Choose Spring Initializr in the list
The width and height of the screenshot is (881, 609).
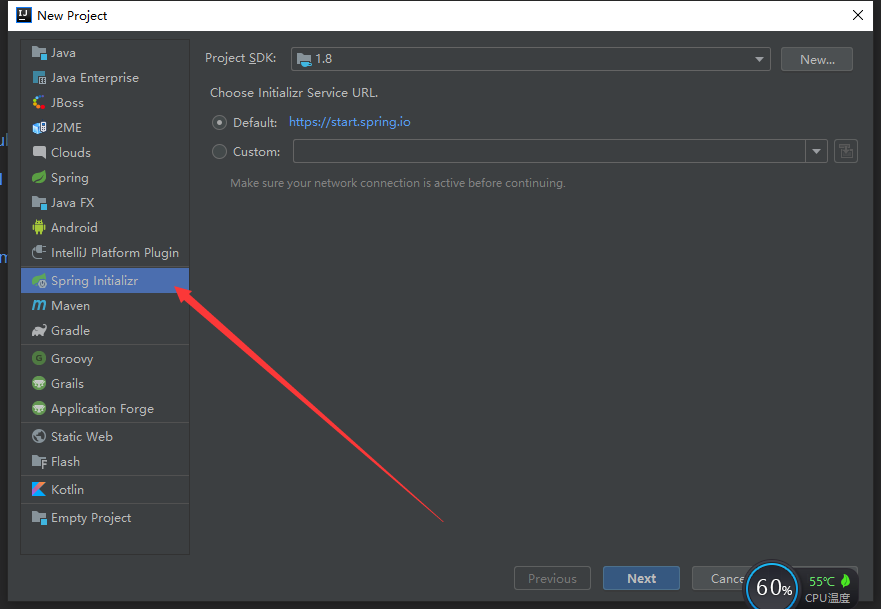(105, 280)
